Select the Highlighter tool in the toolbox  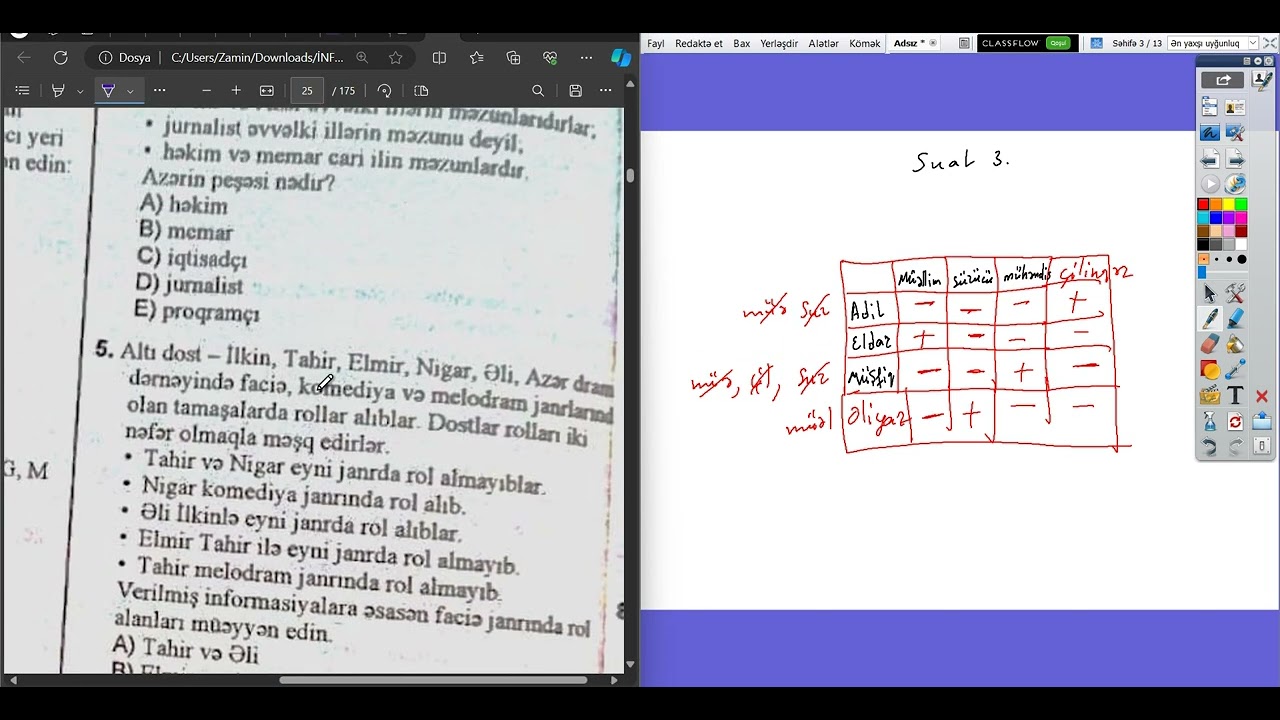(1235, 319)
